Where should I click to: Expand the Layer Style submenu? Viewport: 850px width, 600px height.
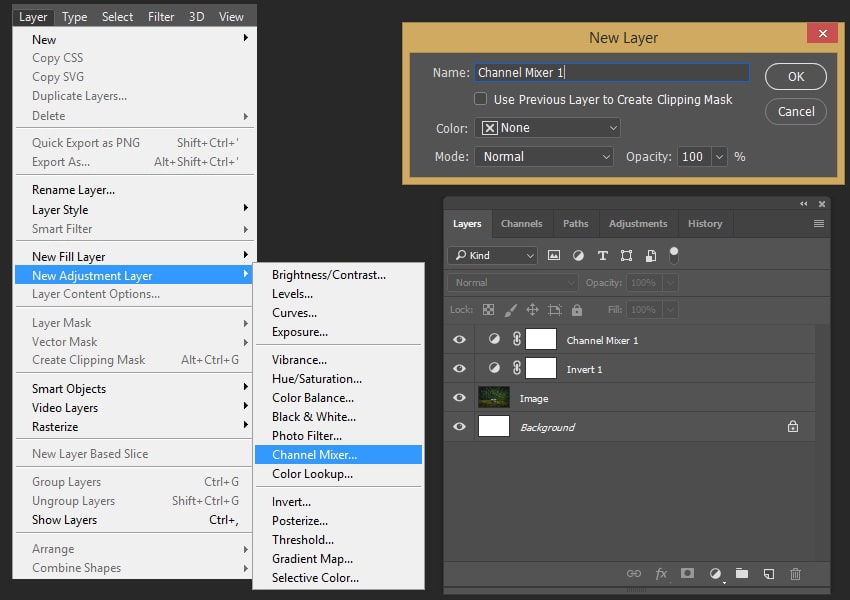click(134, 209)
